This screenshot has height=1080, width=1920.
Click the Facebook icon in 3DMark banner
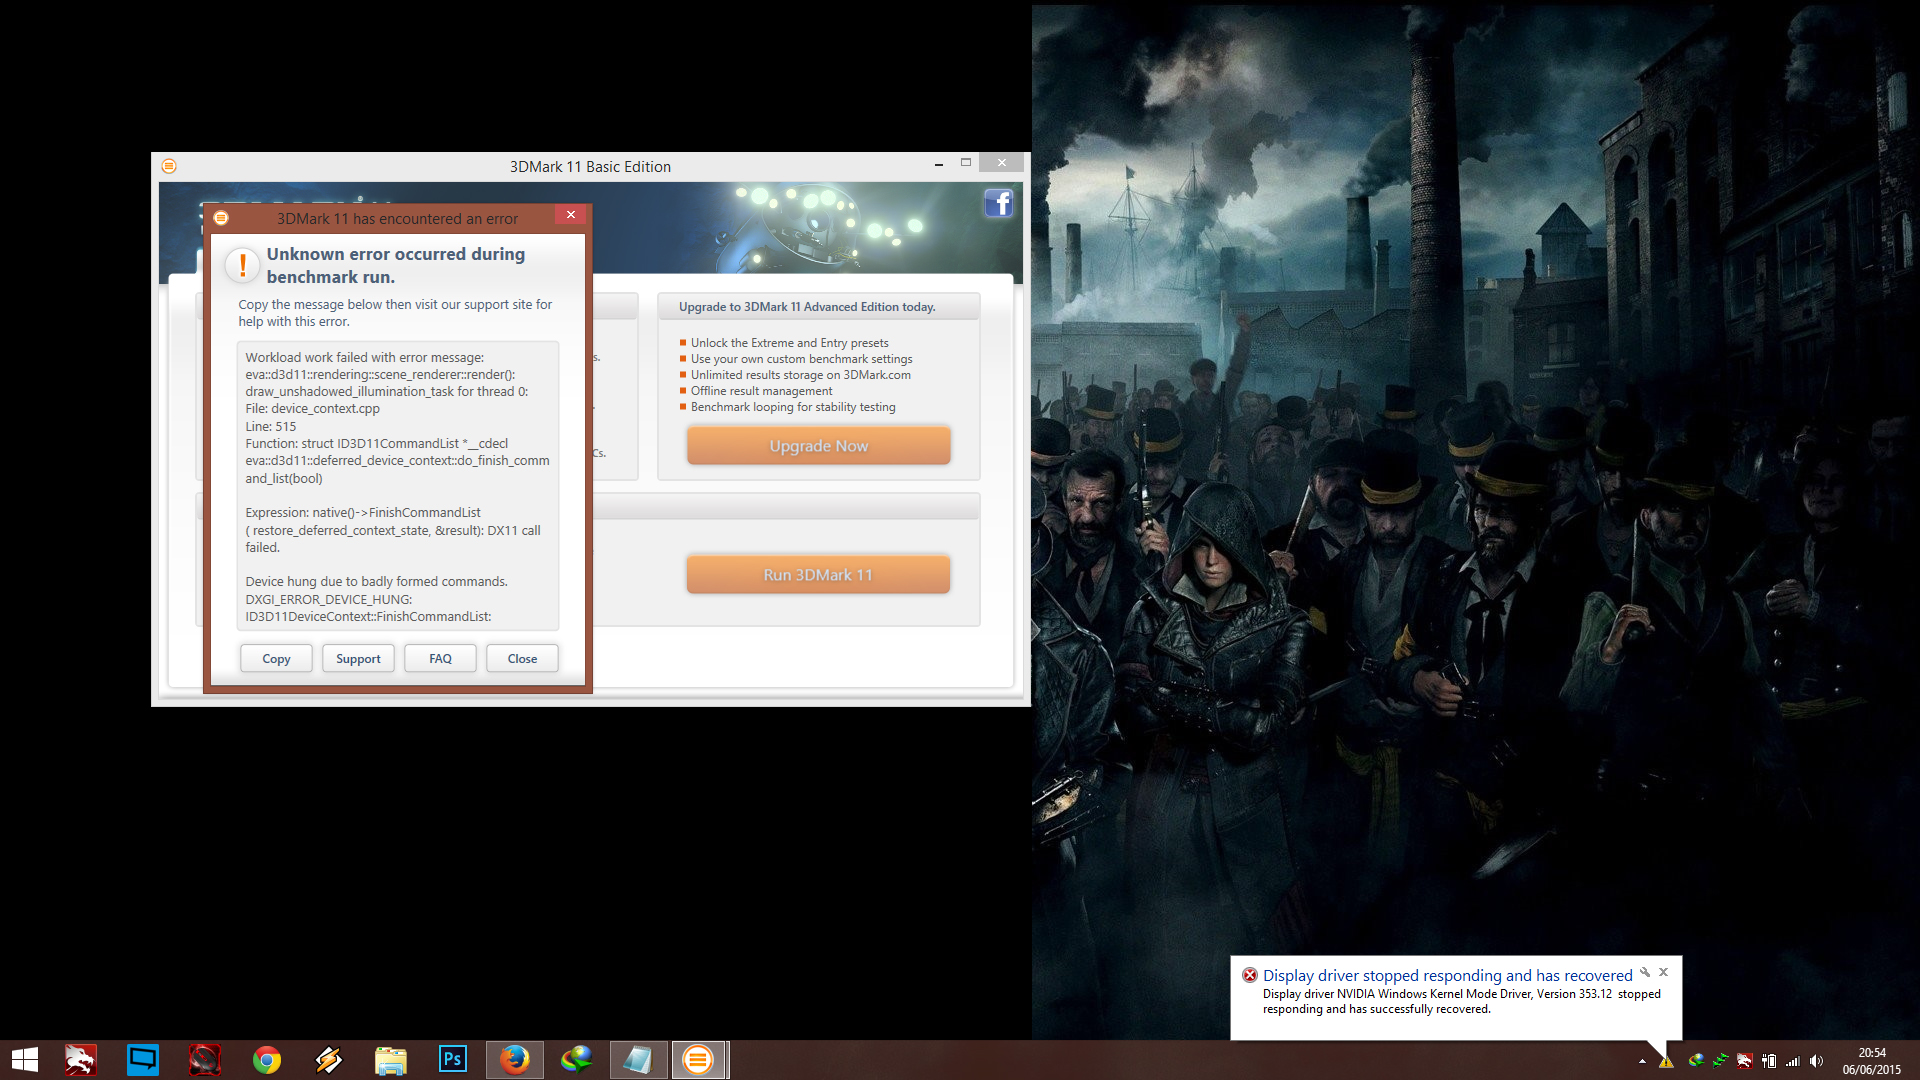(998, 203)
